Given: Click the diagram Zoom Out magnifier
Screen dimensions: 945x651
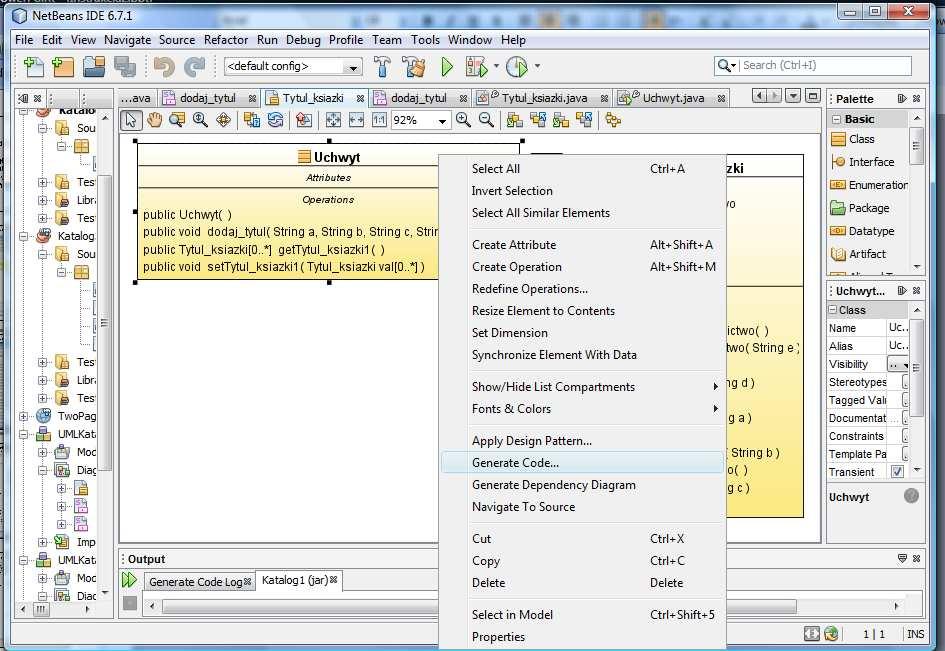Looking at the screenshot, I should pos(486,120).
